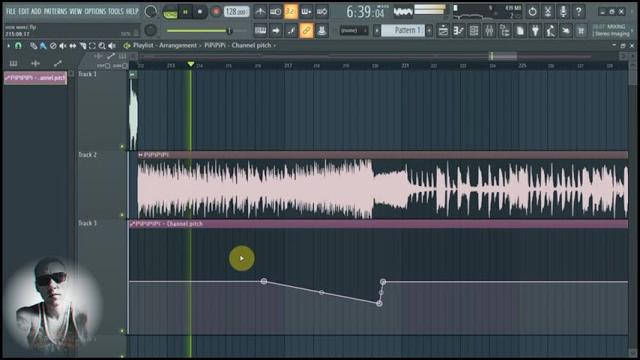Click the main pitch knob
Image resolution: width=640 pixels, height=360 pixels.
pyautogui.click(x=151, y=30)
